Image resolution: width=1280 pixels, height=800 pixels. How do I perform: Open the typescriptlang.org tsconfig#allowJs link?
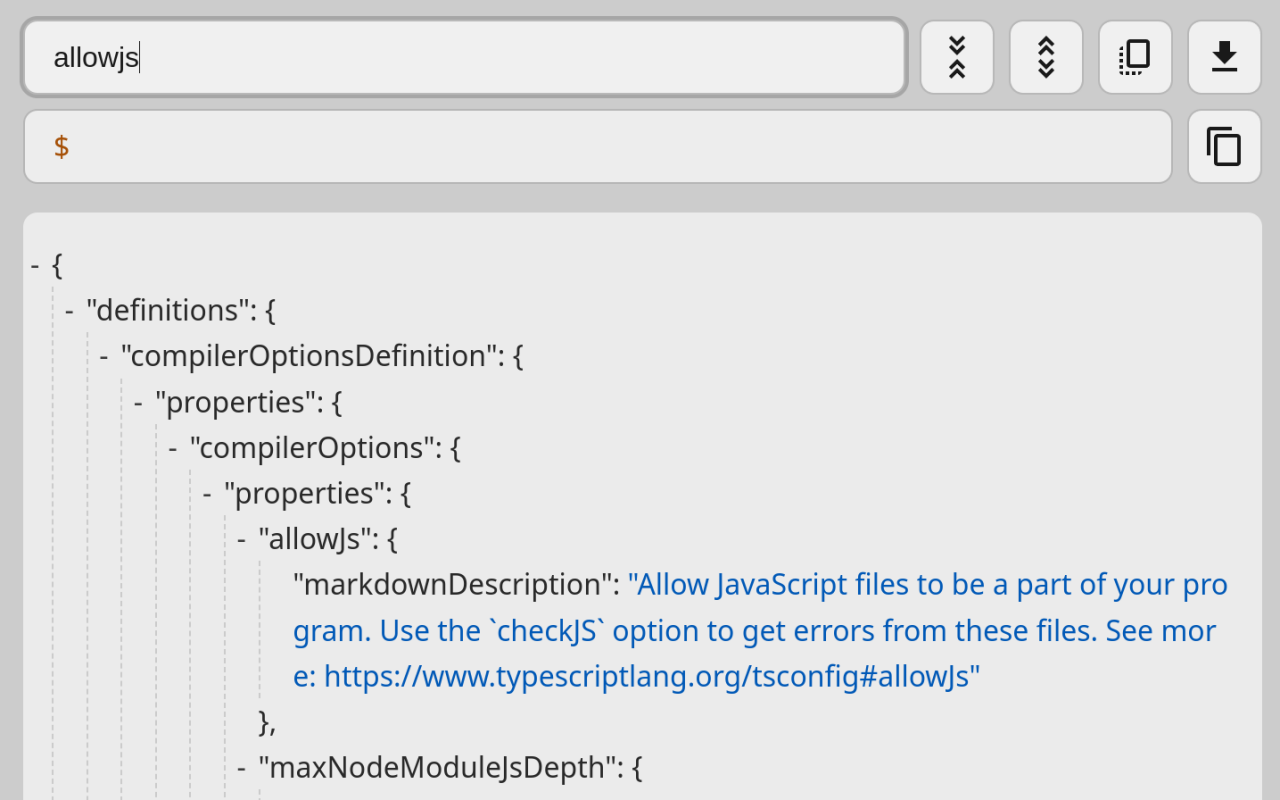pyautogui.click(x=650, y=676)
